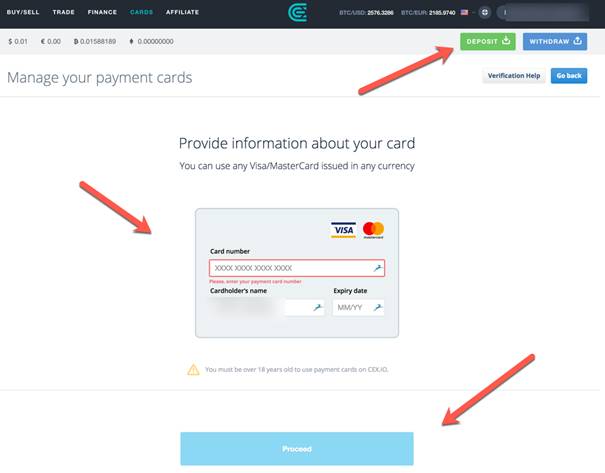Select the Cards navigation item
This screenshot has height=473, width=605.
click(x=142, y=12)
